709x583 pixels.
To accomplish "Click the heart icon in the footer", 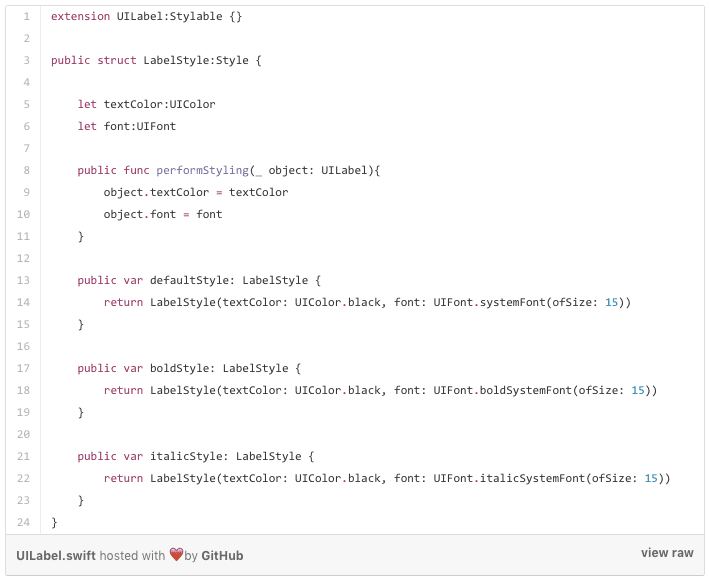I will tap(176, 554).
